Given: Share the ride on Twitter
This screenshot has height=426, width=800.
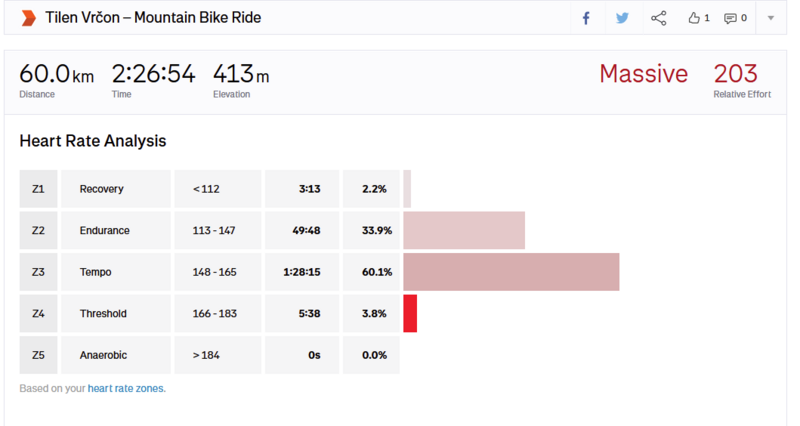Looking at the screenshot, I should click(x=622, y=18).
